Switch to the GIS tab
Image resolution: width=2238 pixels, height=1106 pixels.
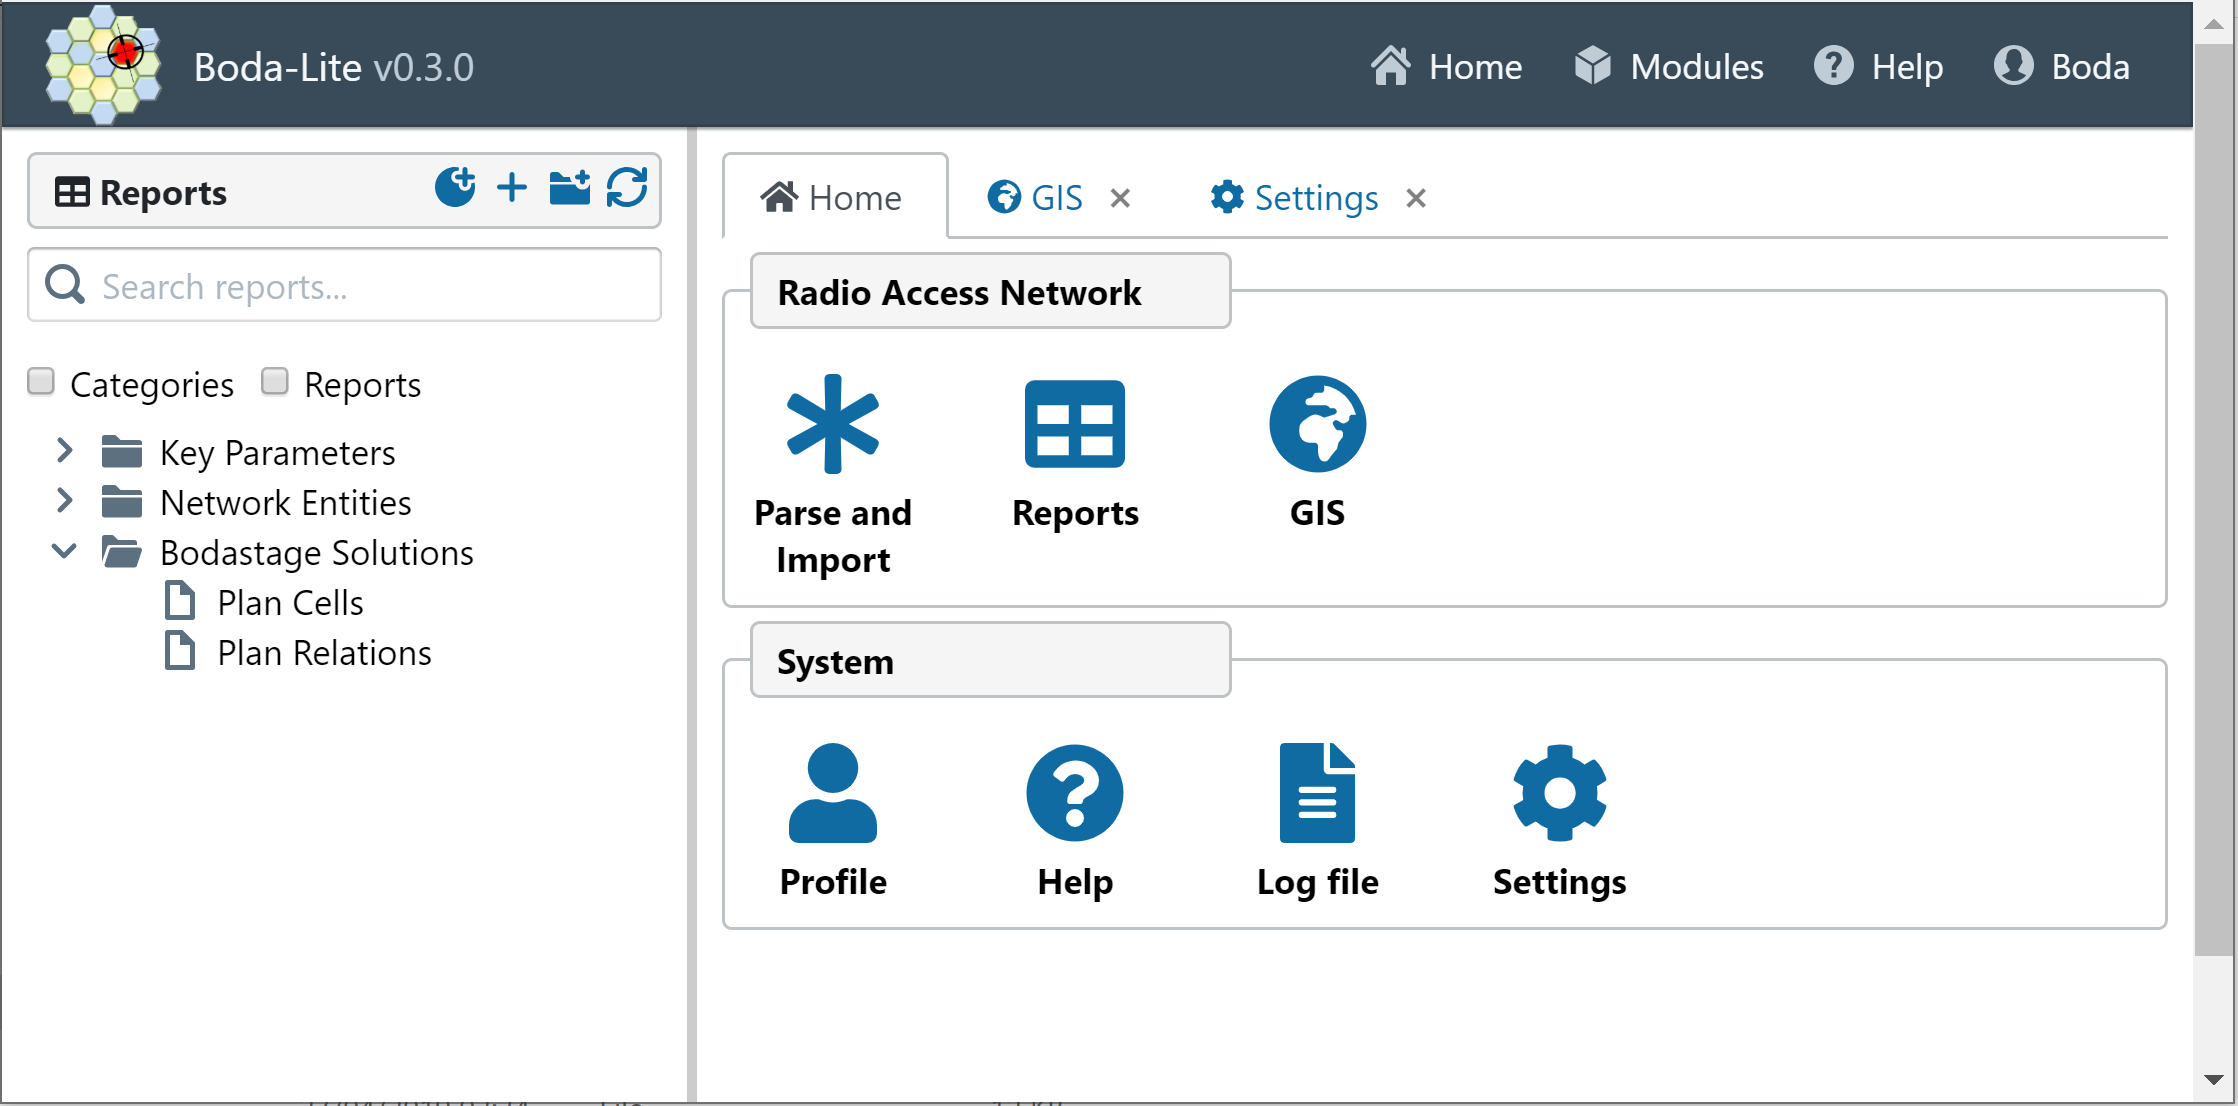[x=1037, y=197]
